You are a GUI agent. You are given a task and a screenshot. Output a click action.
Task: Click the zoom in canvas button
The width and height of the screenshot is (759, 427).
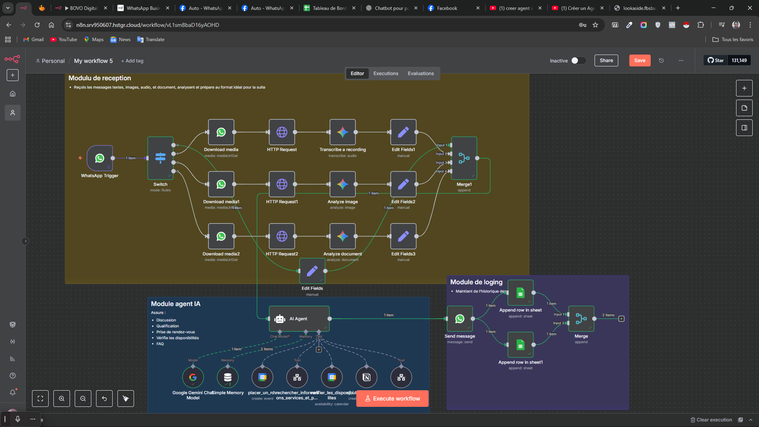(x=62, y=398)
